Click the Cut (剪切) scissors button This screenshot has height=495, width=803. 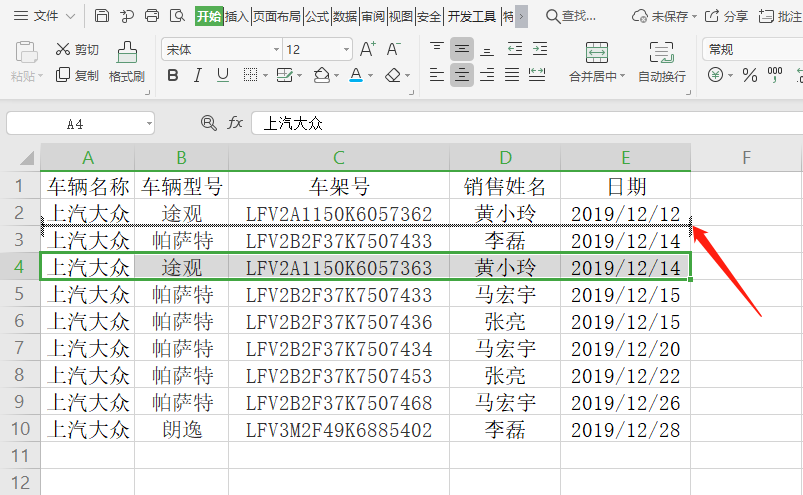pyautogui.click(x=77, y=49)
